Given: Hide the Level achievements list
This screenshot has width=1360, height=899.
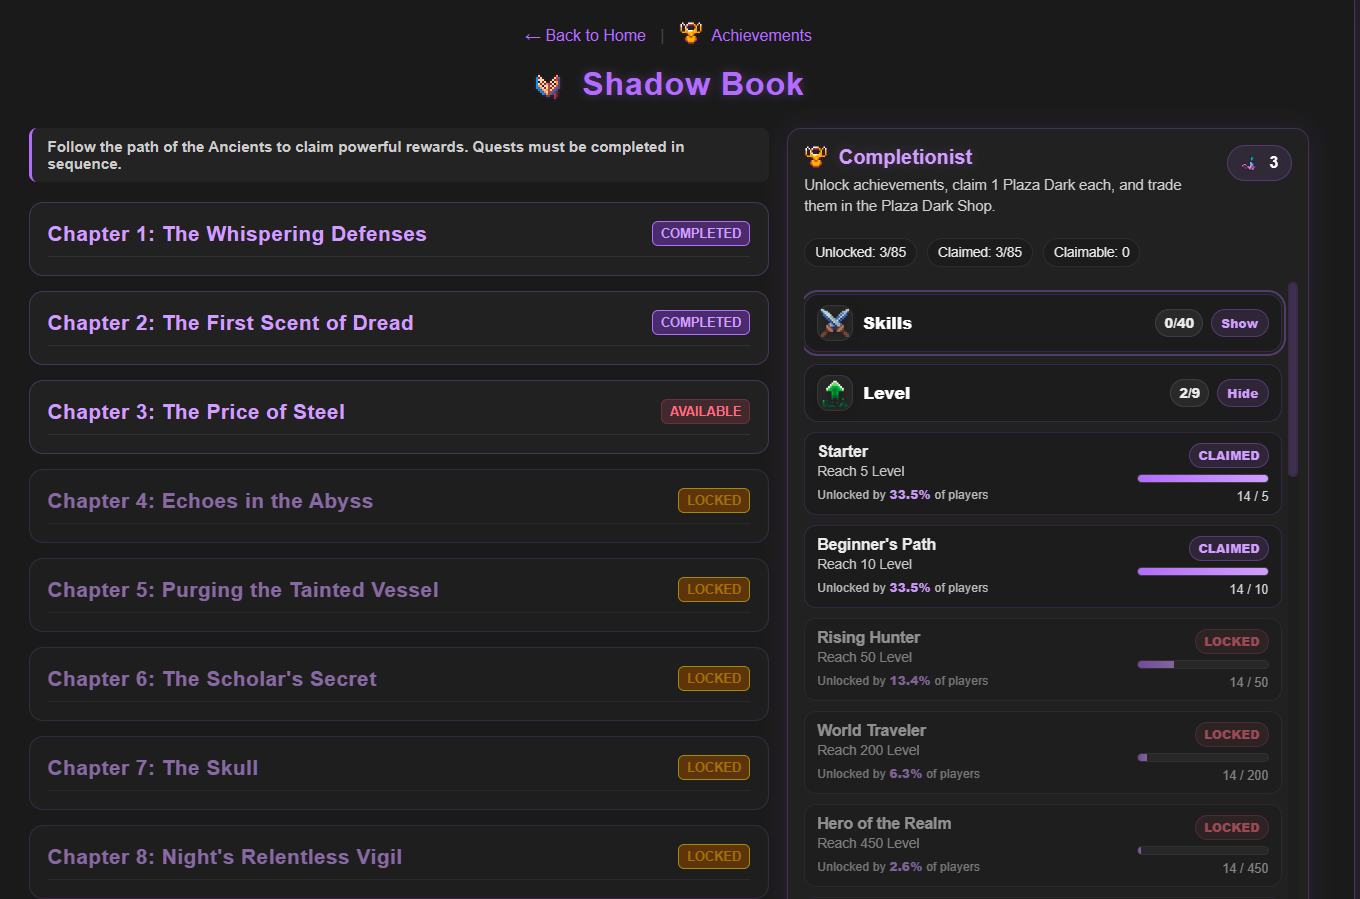Looking at the screenshot, I should [x=1242, y=393].
